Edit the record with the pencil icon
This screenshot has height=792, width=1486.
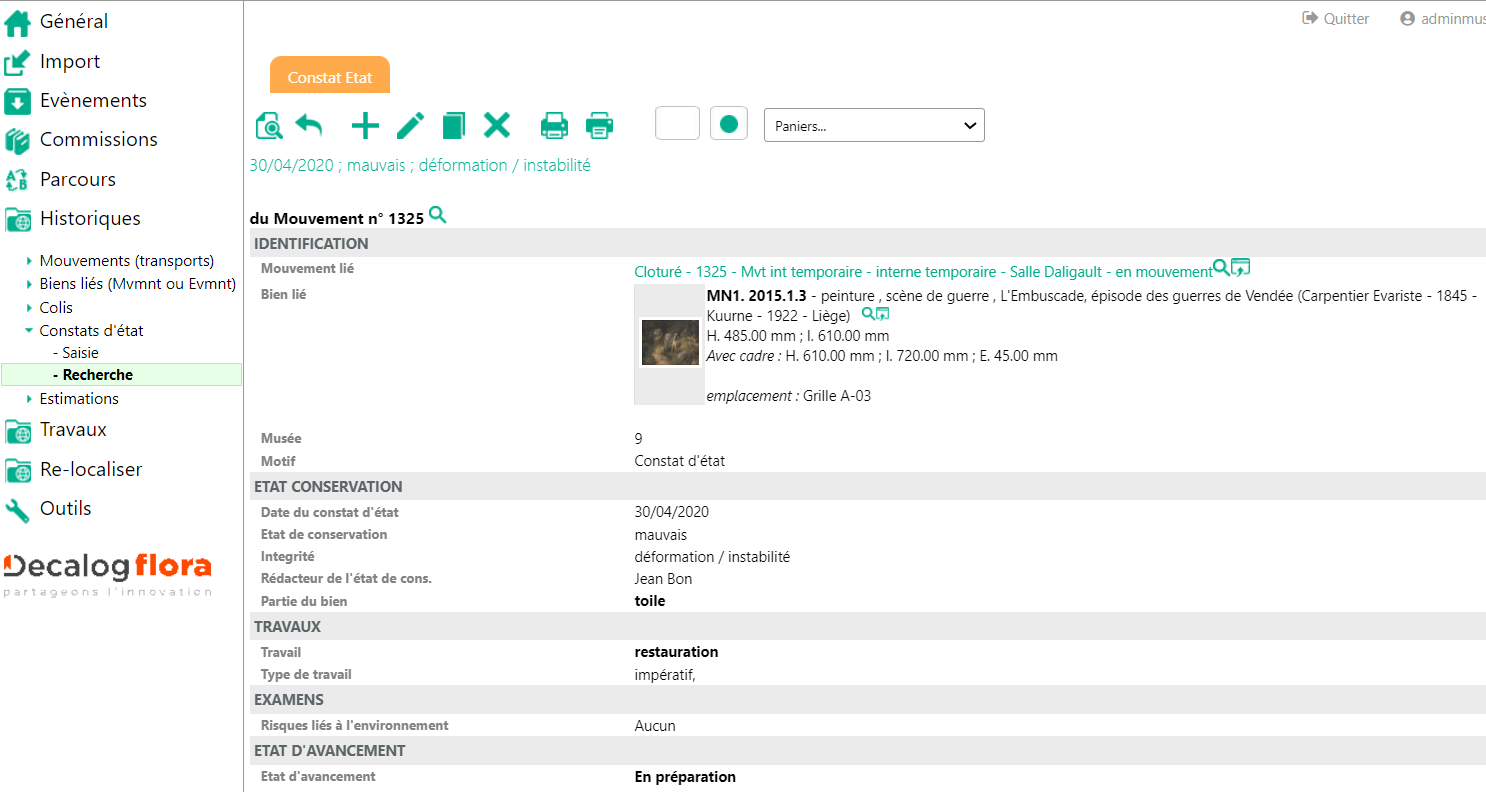coord(410,126)
